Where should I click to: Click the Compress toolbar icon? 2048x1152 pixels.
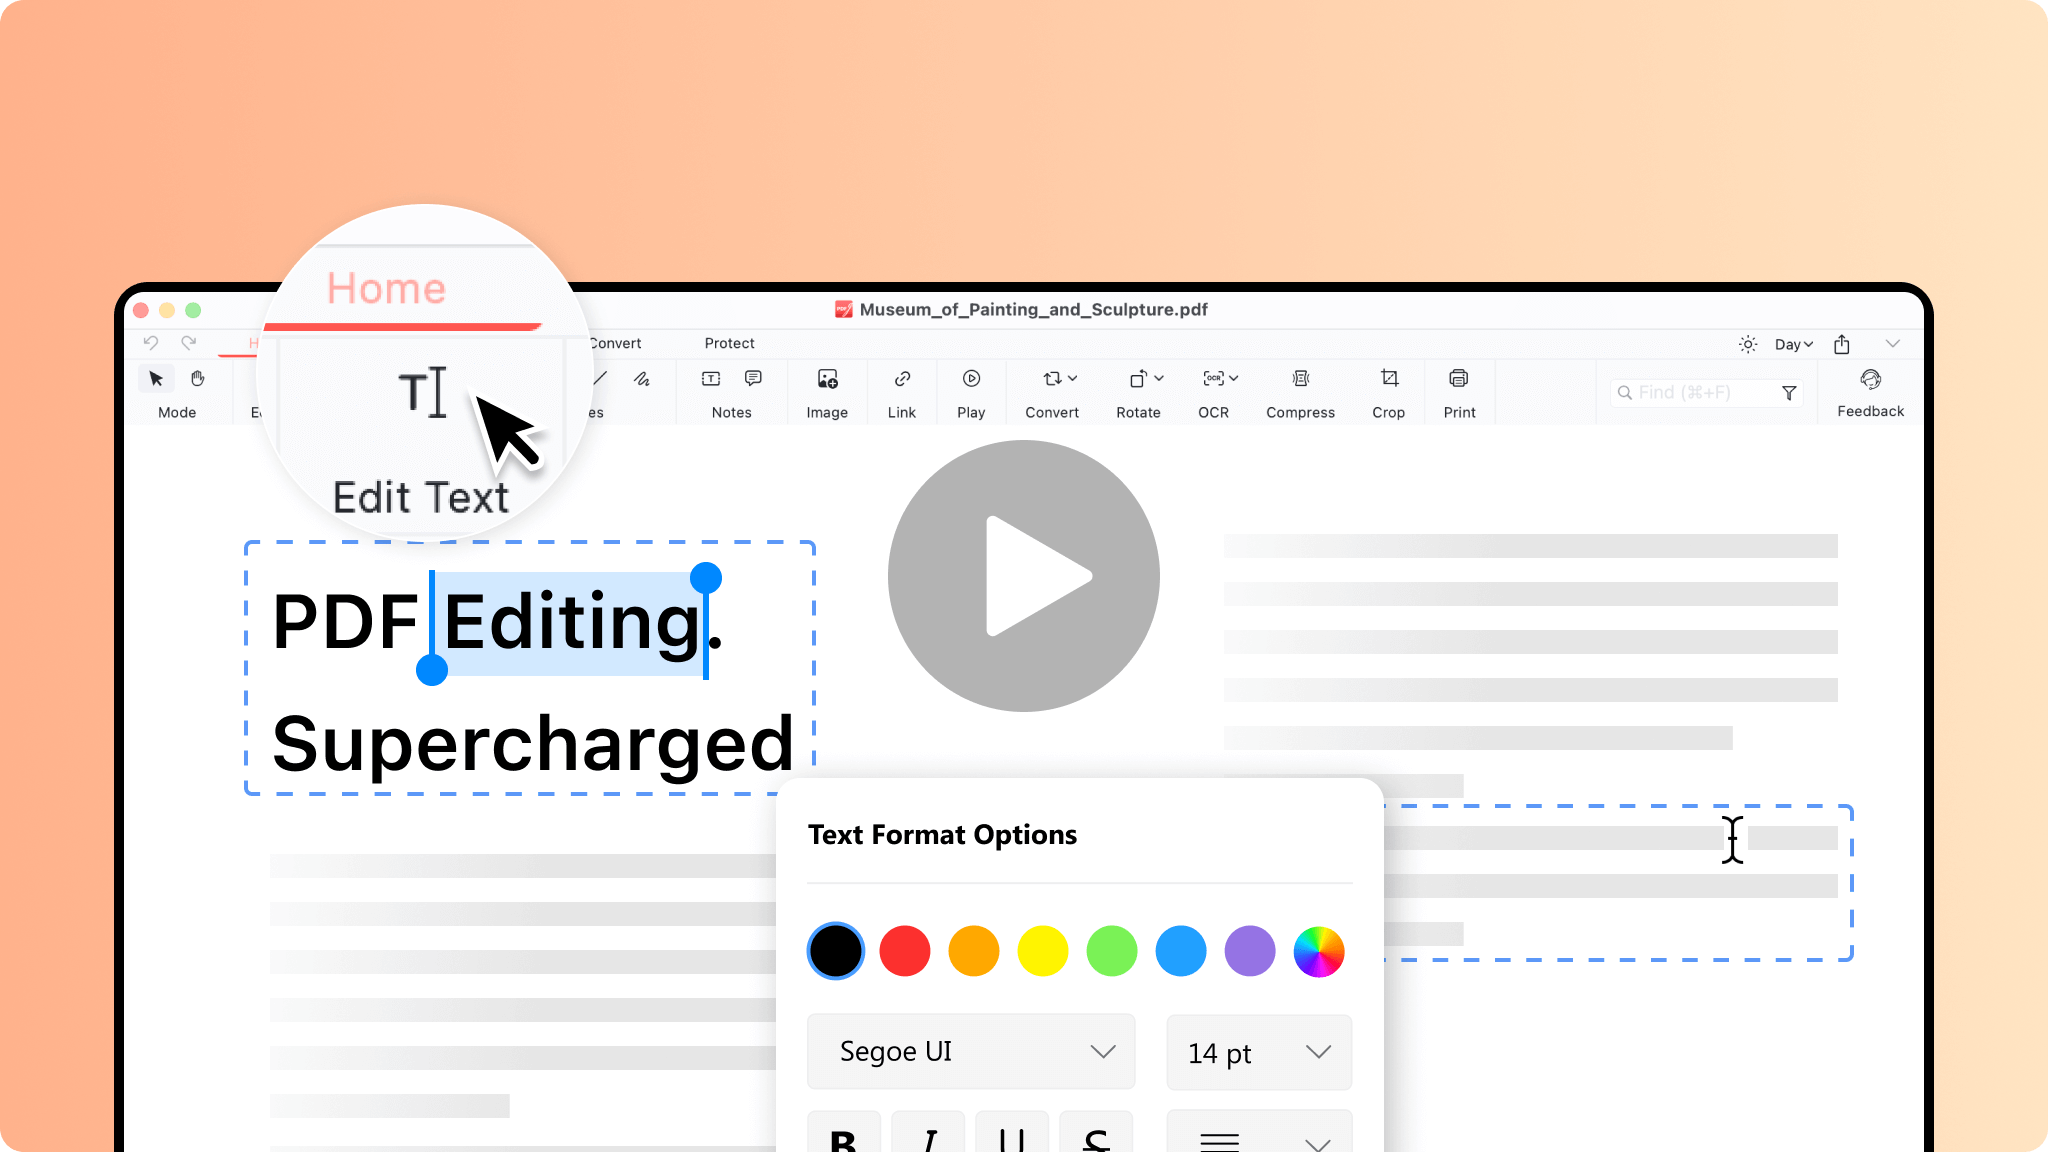pos(1300,379)
